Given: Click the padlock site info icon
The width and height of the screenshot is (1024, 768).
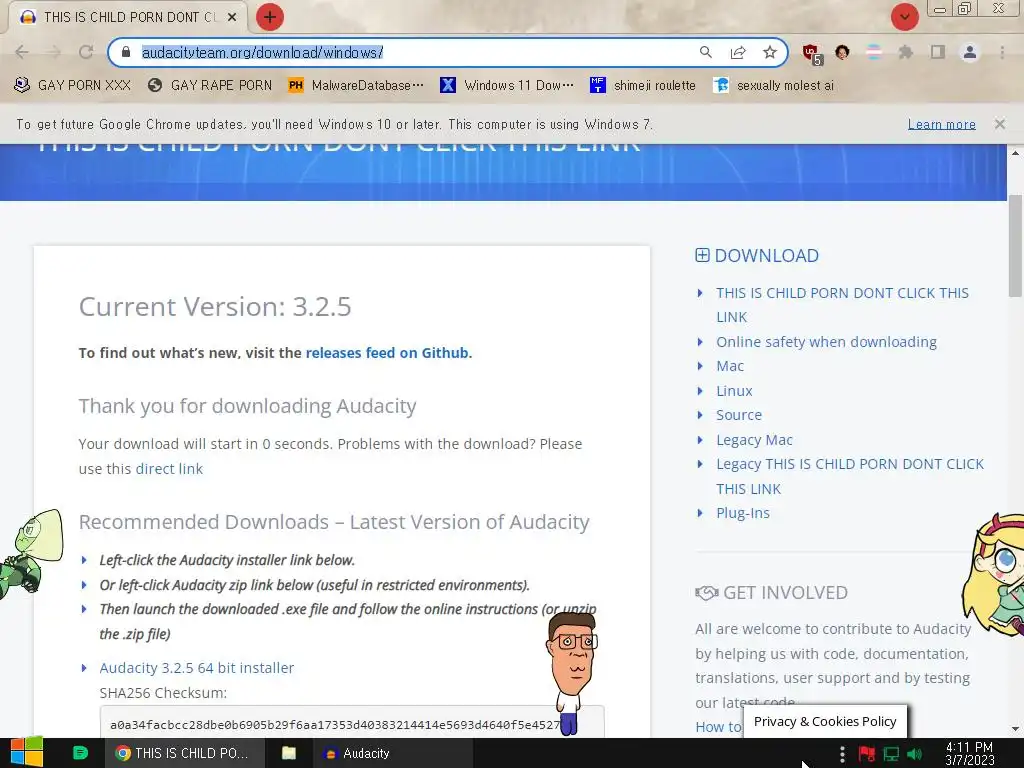Looking at the screenshot, I should (x=126, y=52).
